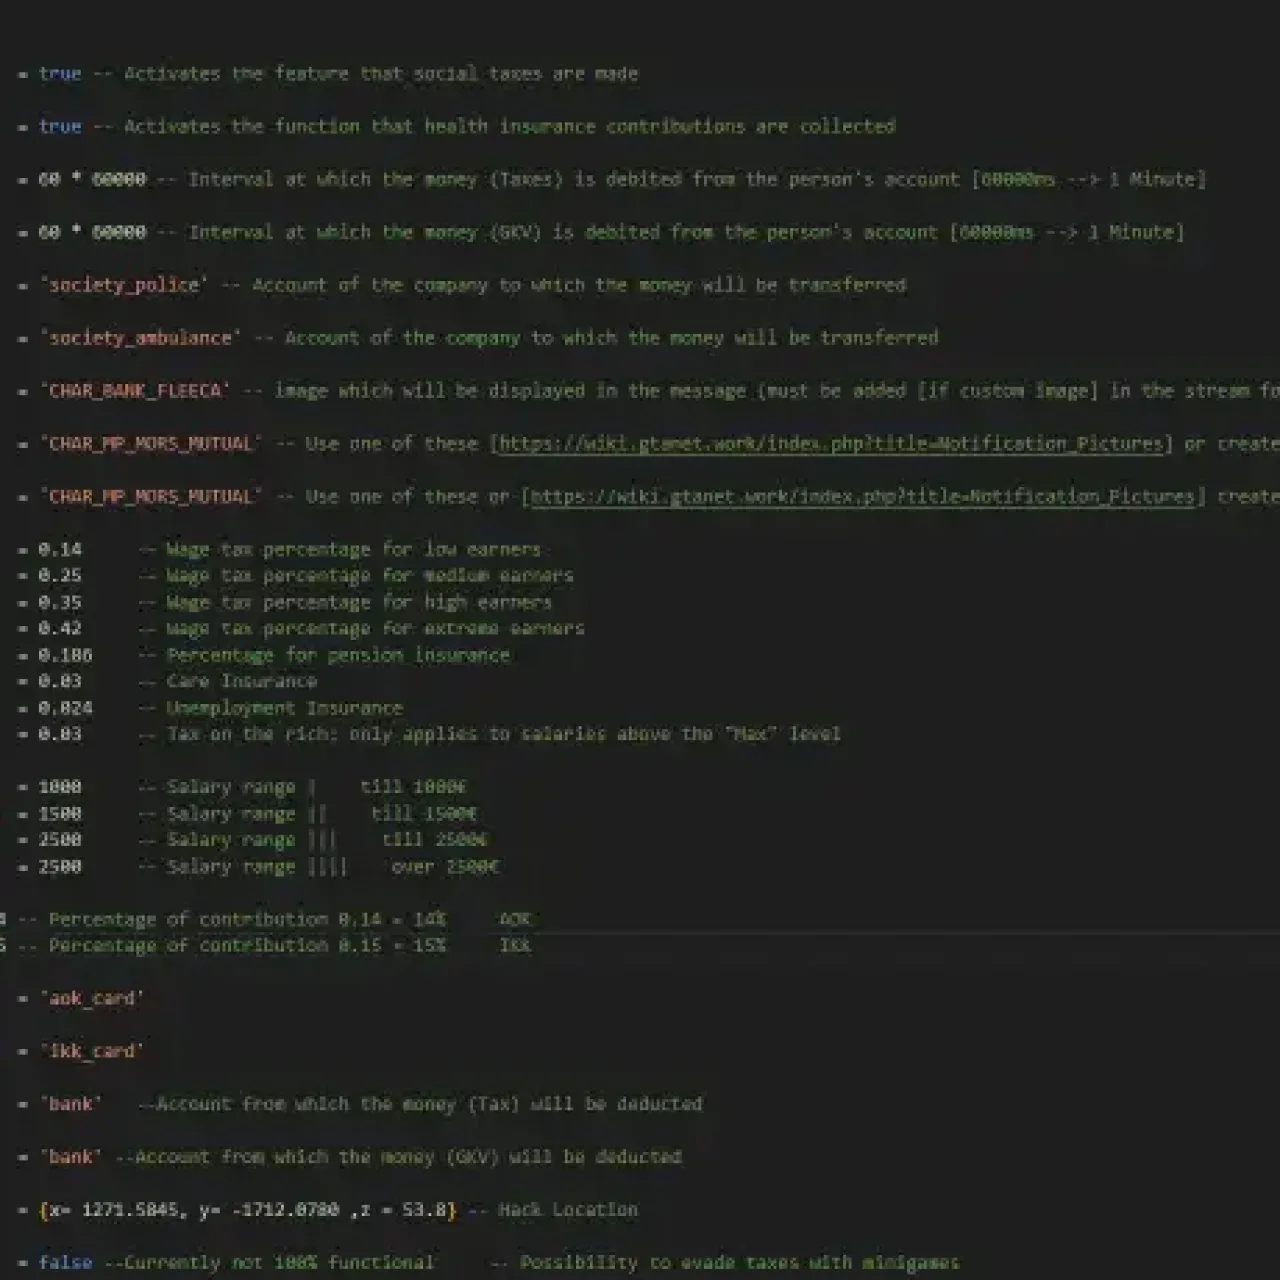The height and width of the screenshot is (1280, 1280).
Task: Click the 0.35 high earners wage tax value
Action: pos(60,602)
